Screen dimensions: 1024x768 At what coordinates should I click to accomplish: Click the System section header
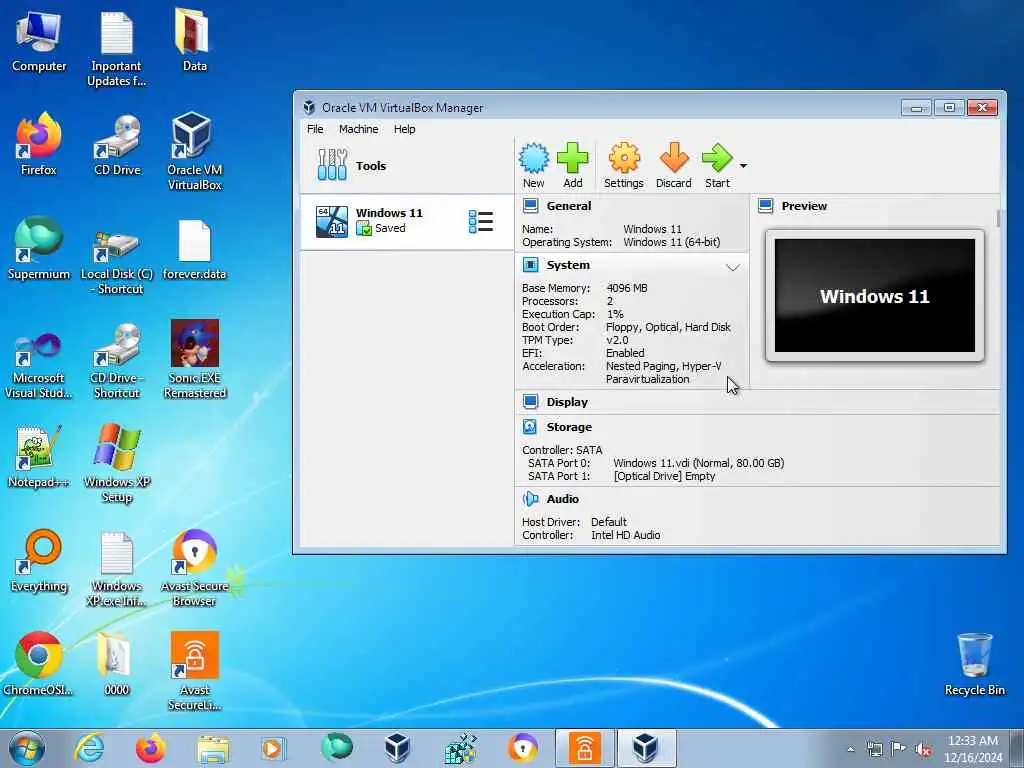click(x=568, y=264)
